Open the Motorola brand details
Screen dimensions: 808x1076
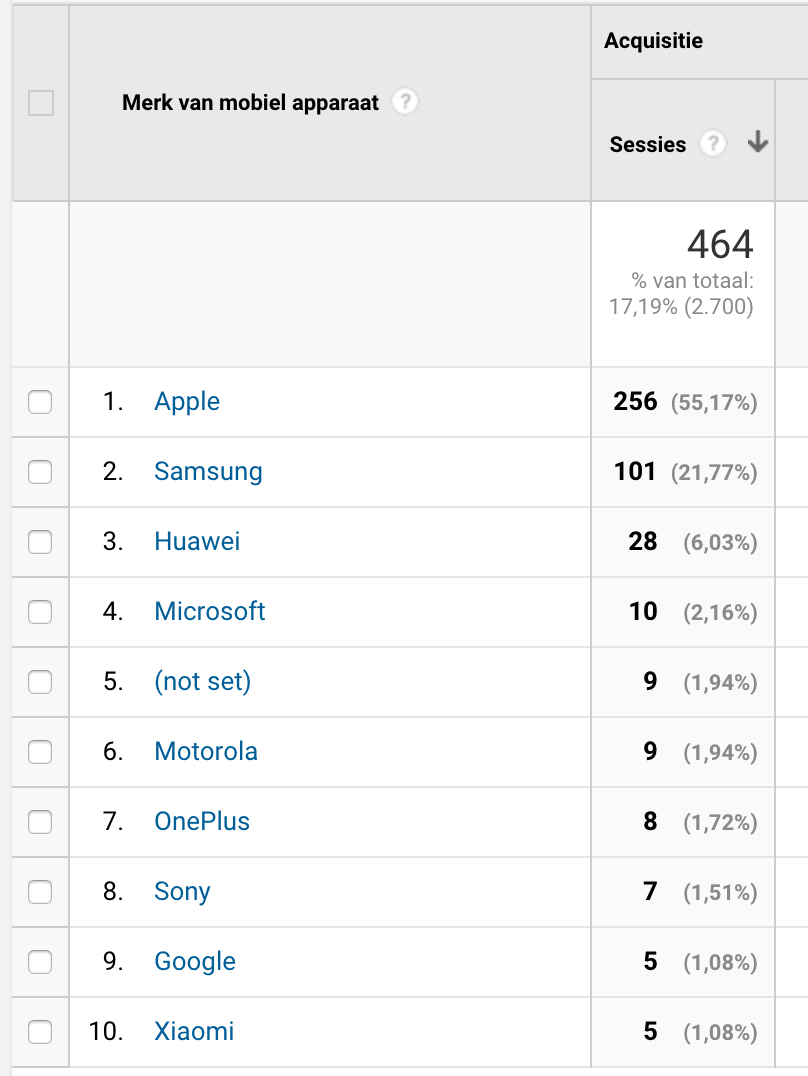(206, 752)
